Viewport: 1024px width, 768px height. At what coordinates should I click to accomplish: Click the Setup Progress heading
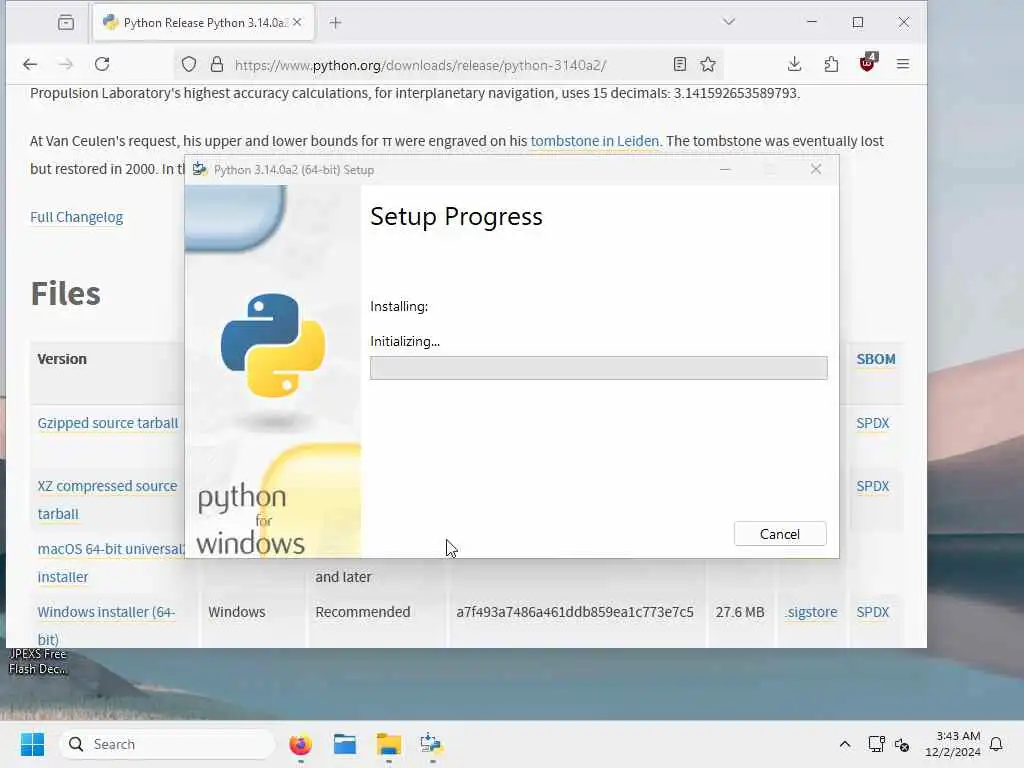(x=456, y=216)
